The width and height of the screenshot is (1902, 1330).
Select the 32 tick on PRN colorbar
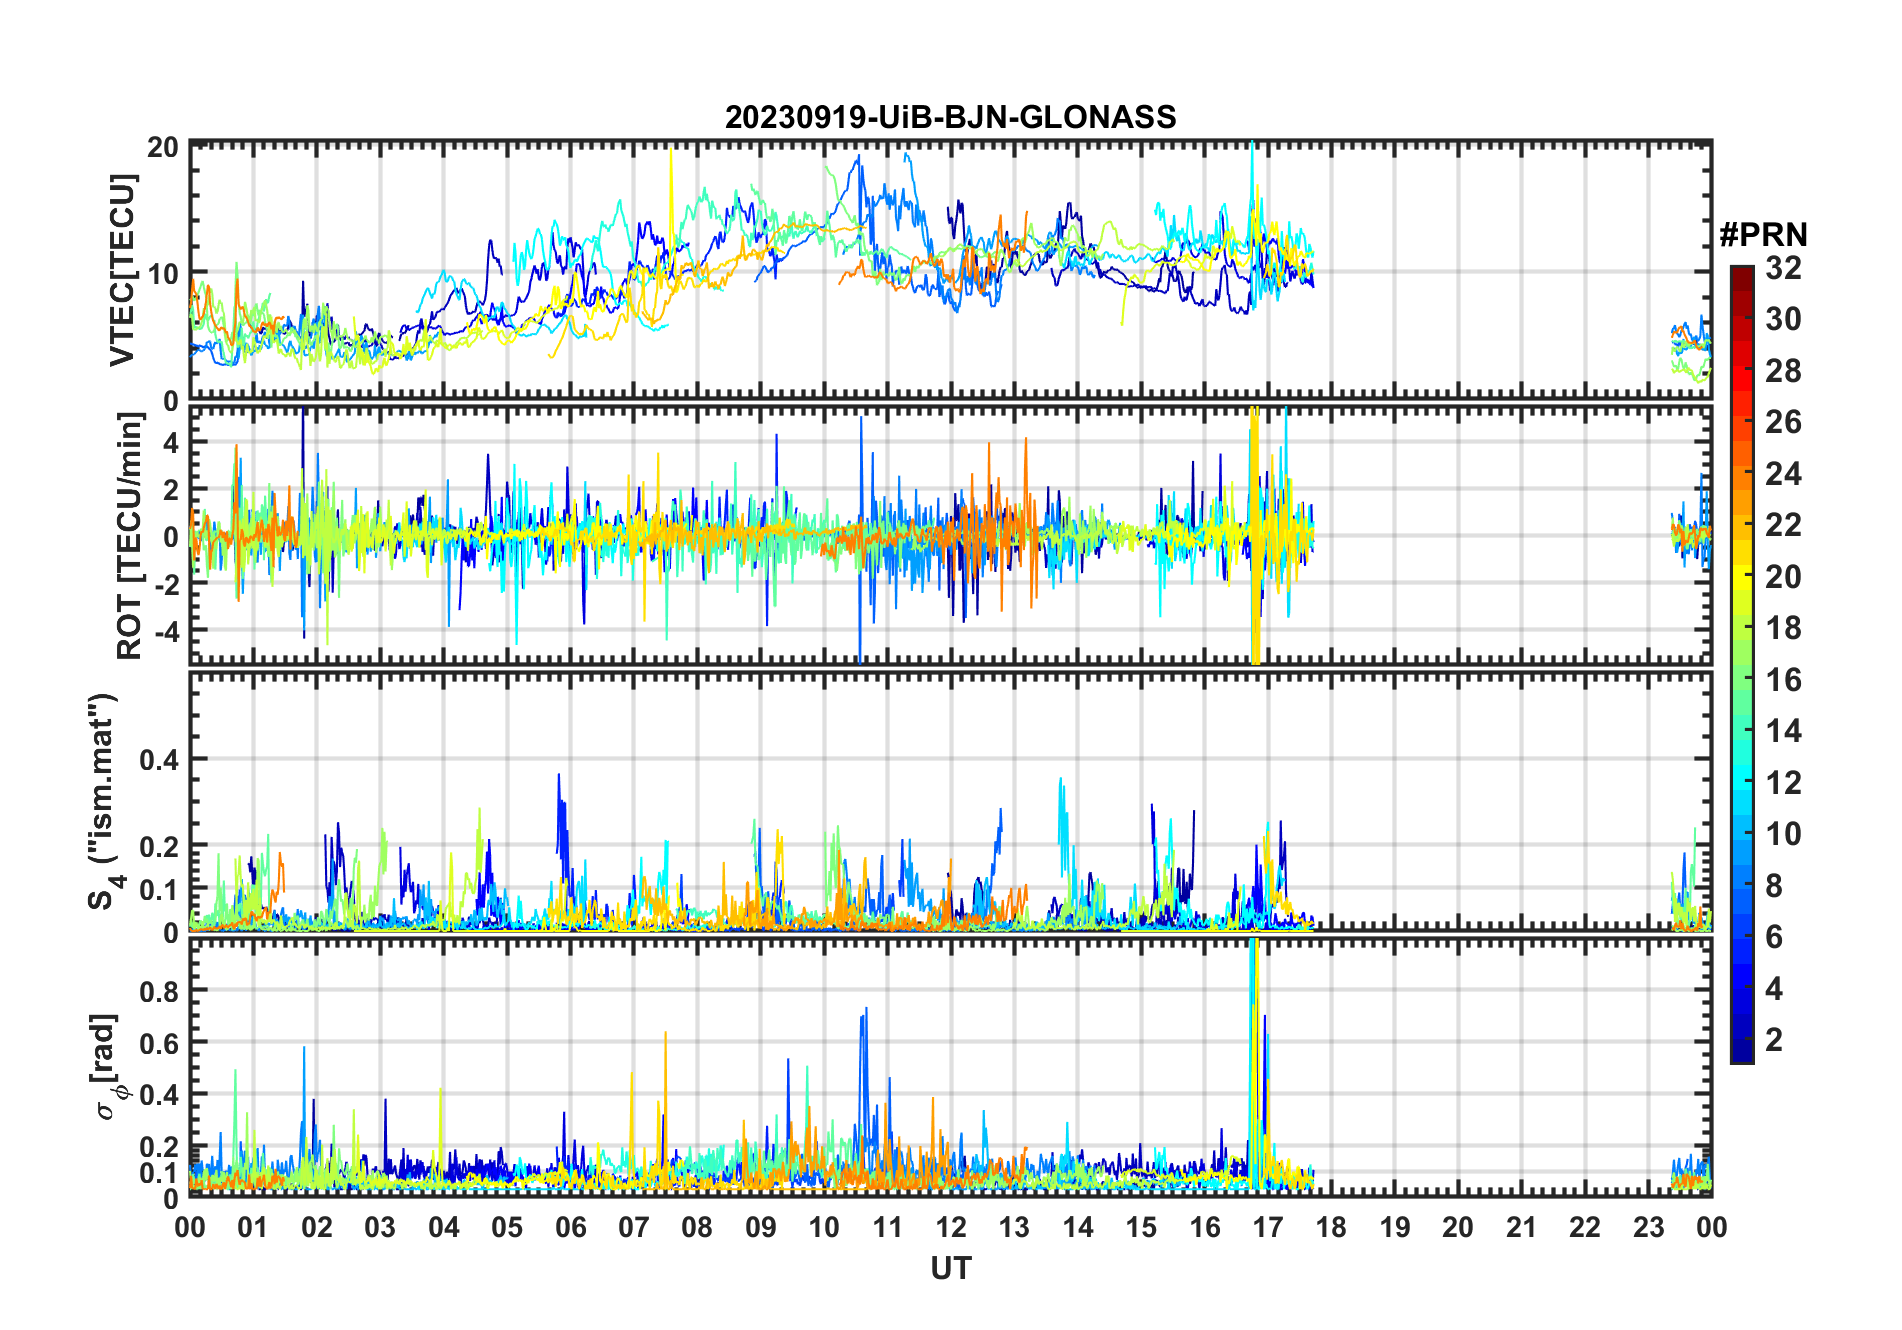pos(1783,267)
